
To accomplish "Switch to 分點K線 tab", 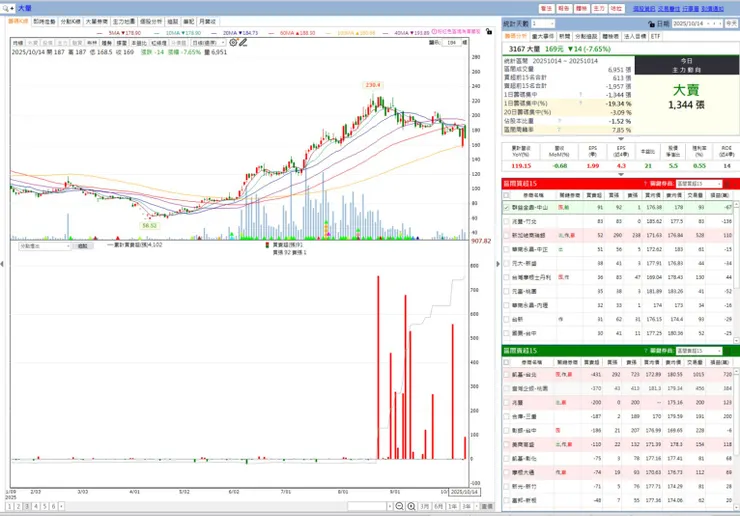I will [70, 22].
